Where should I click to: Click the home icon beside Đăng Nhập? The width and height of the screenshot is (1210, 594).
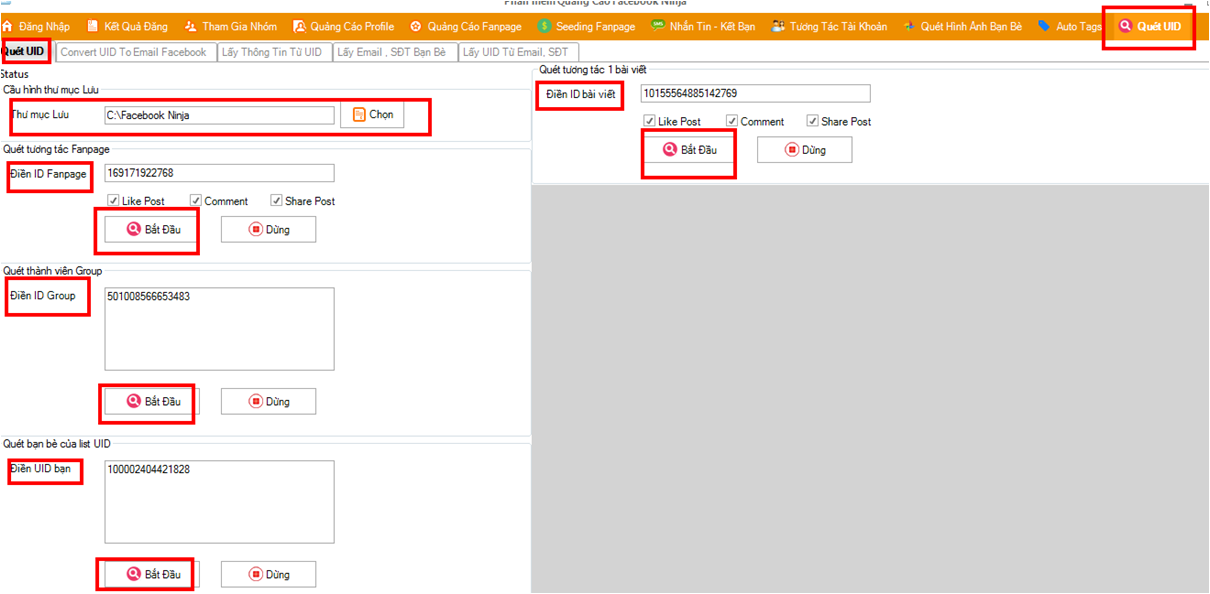coord(7,27)
